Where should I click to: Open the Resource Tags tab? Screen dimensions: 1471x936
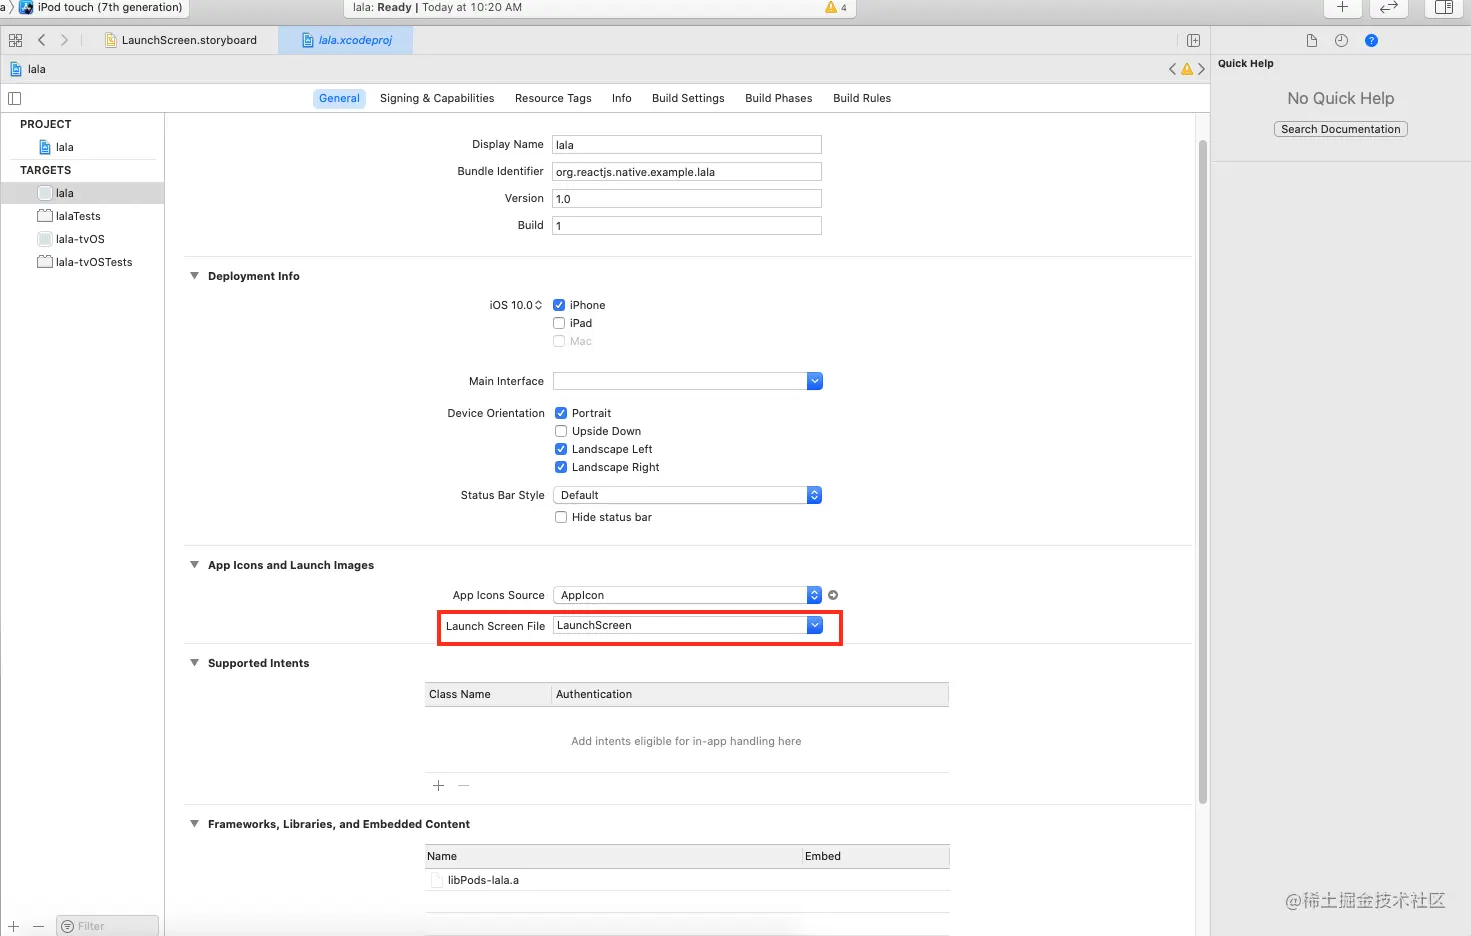(553, 98)
